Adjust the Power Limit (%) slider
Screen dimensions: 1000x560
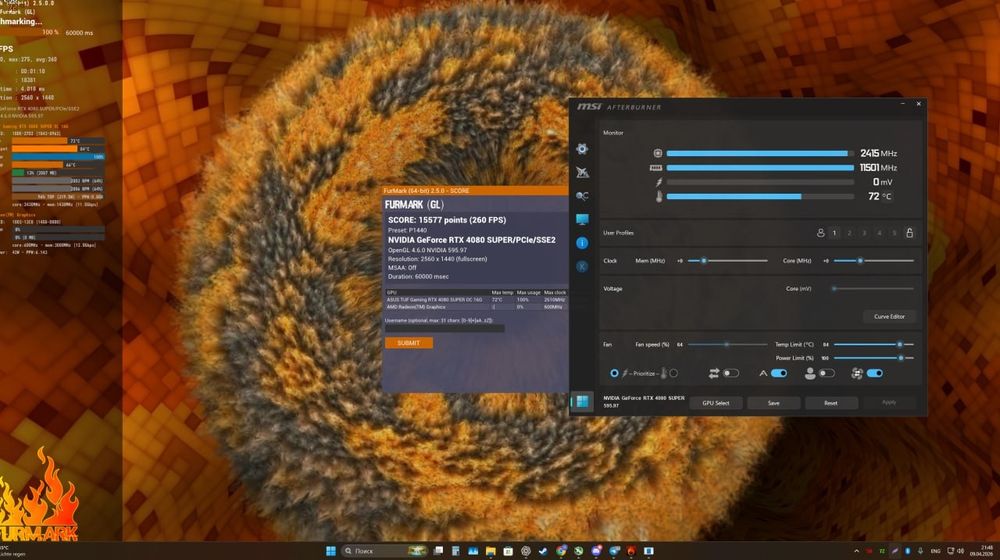click(x=874, y=358)
